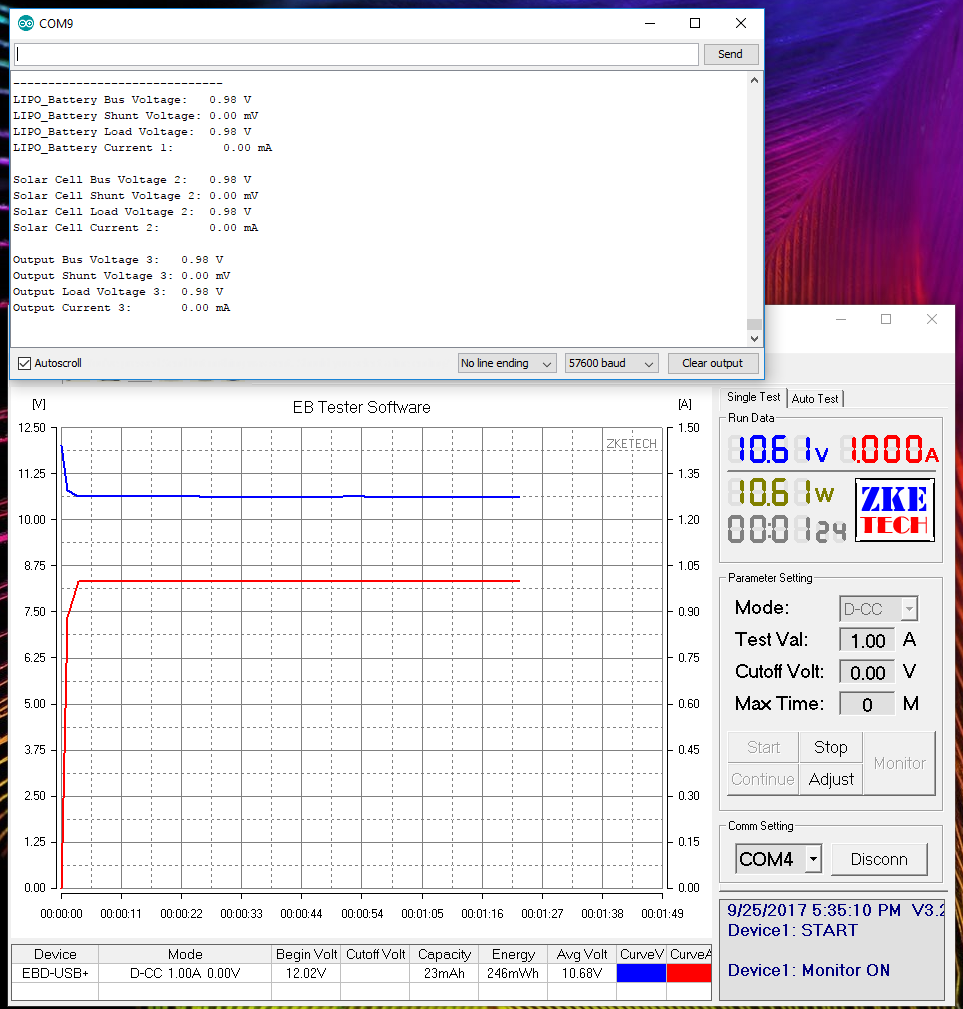Screen dimensions: 963x1009
Task: Click the serial monitor scroll up arrow
Action: tap(755, 80)
